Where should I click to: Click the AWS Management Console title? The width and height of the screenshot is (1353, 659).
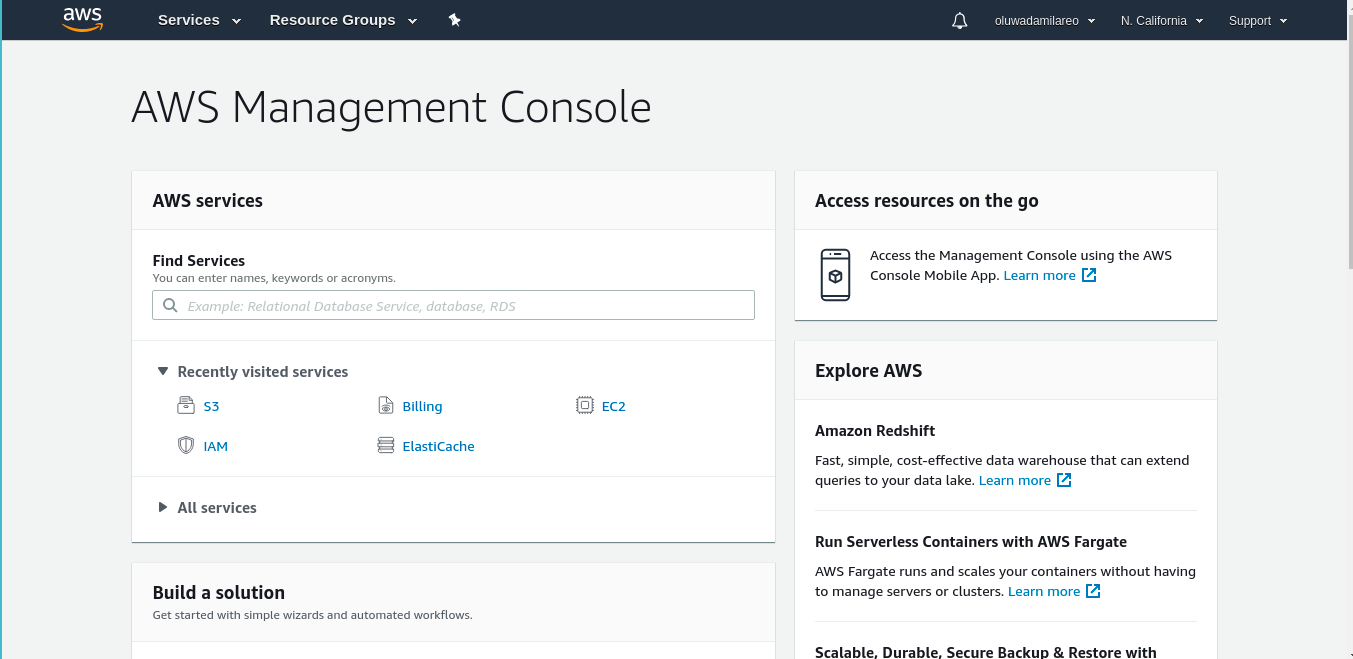pos(391,107)
